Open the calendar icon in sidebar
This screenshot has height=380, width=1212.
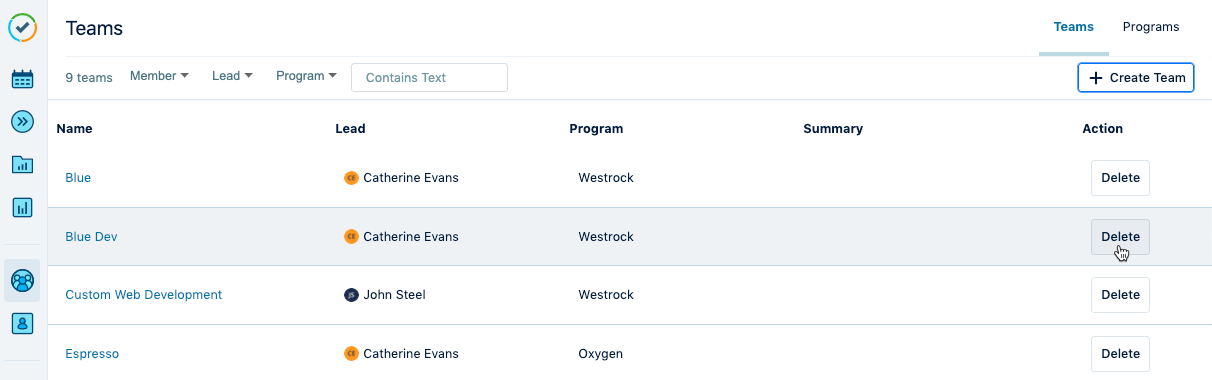click(22, 79)
